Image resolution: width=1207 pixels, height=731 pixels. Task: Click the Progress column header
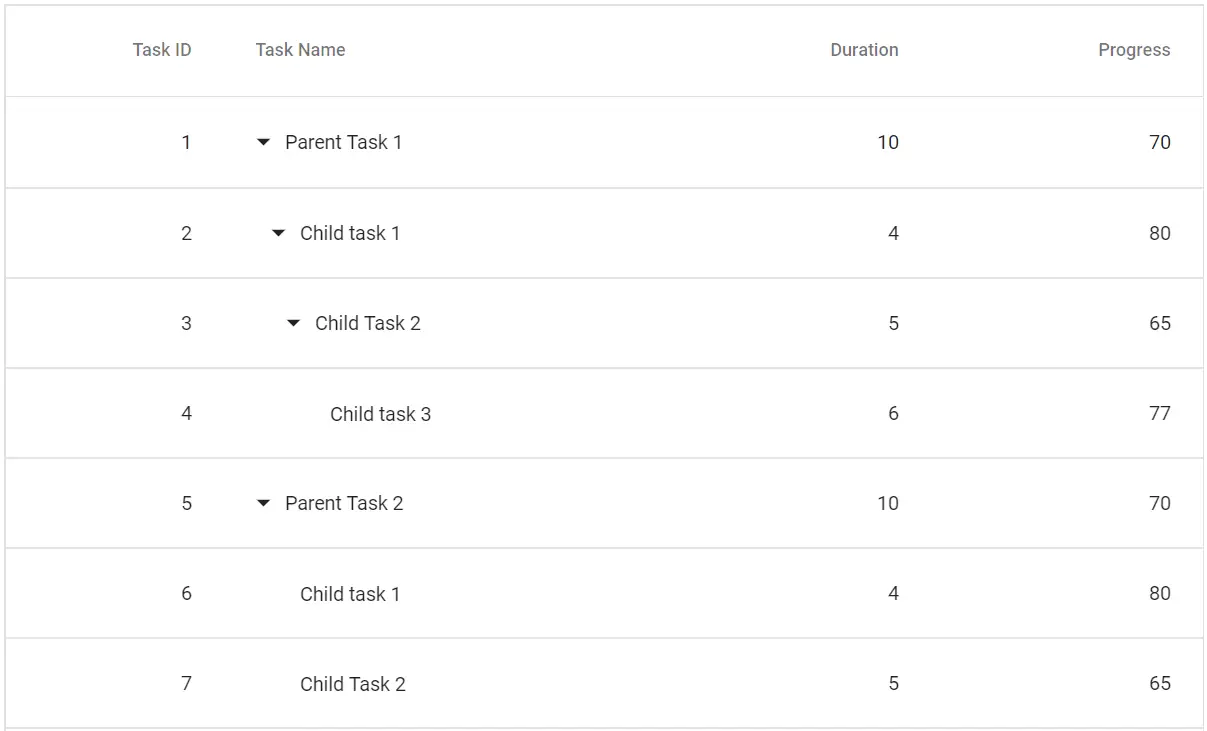point(1133,50)
